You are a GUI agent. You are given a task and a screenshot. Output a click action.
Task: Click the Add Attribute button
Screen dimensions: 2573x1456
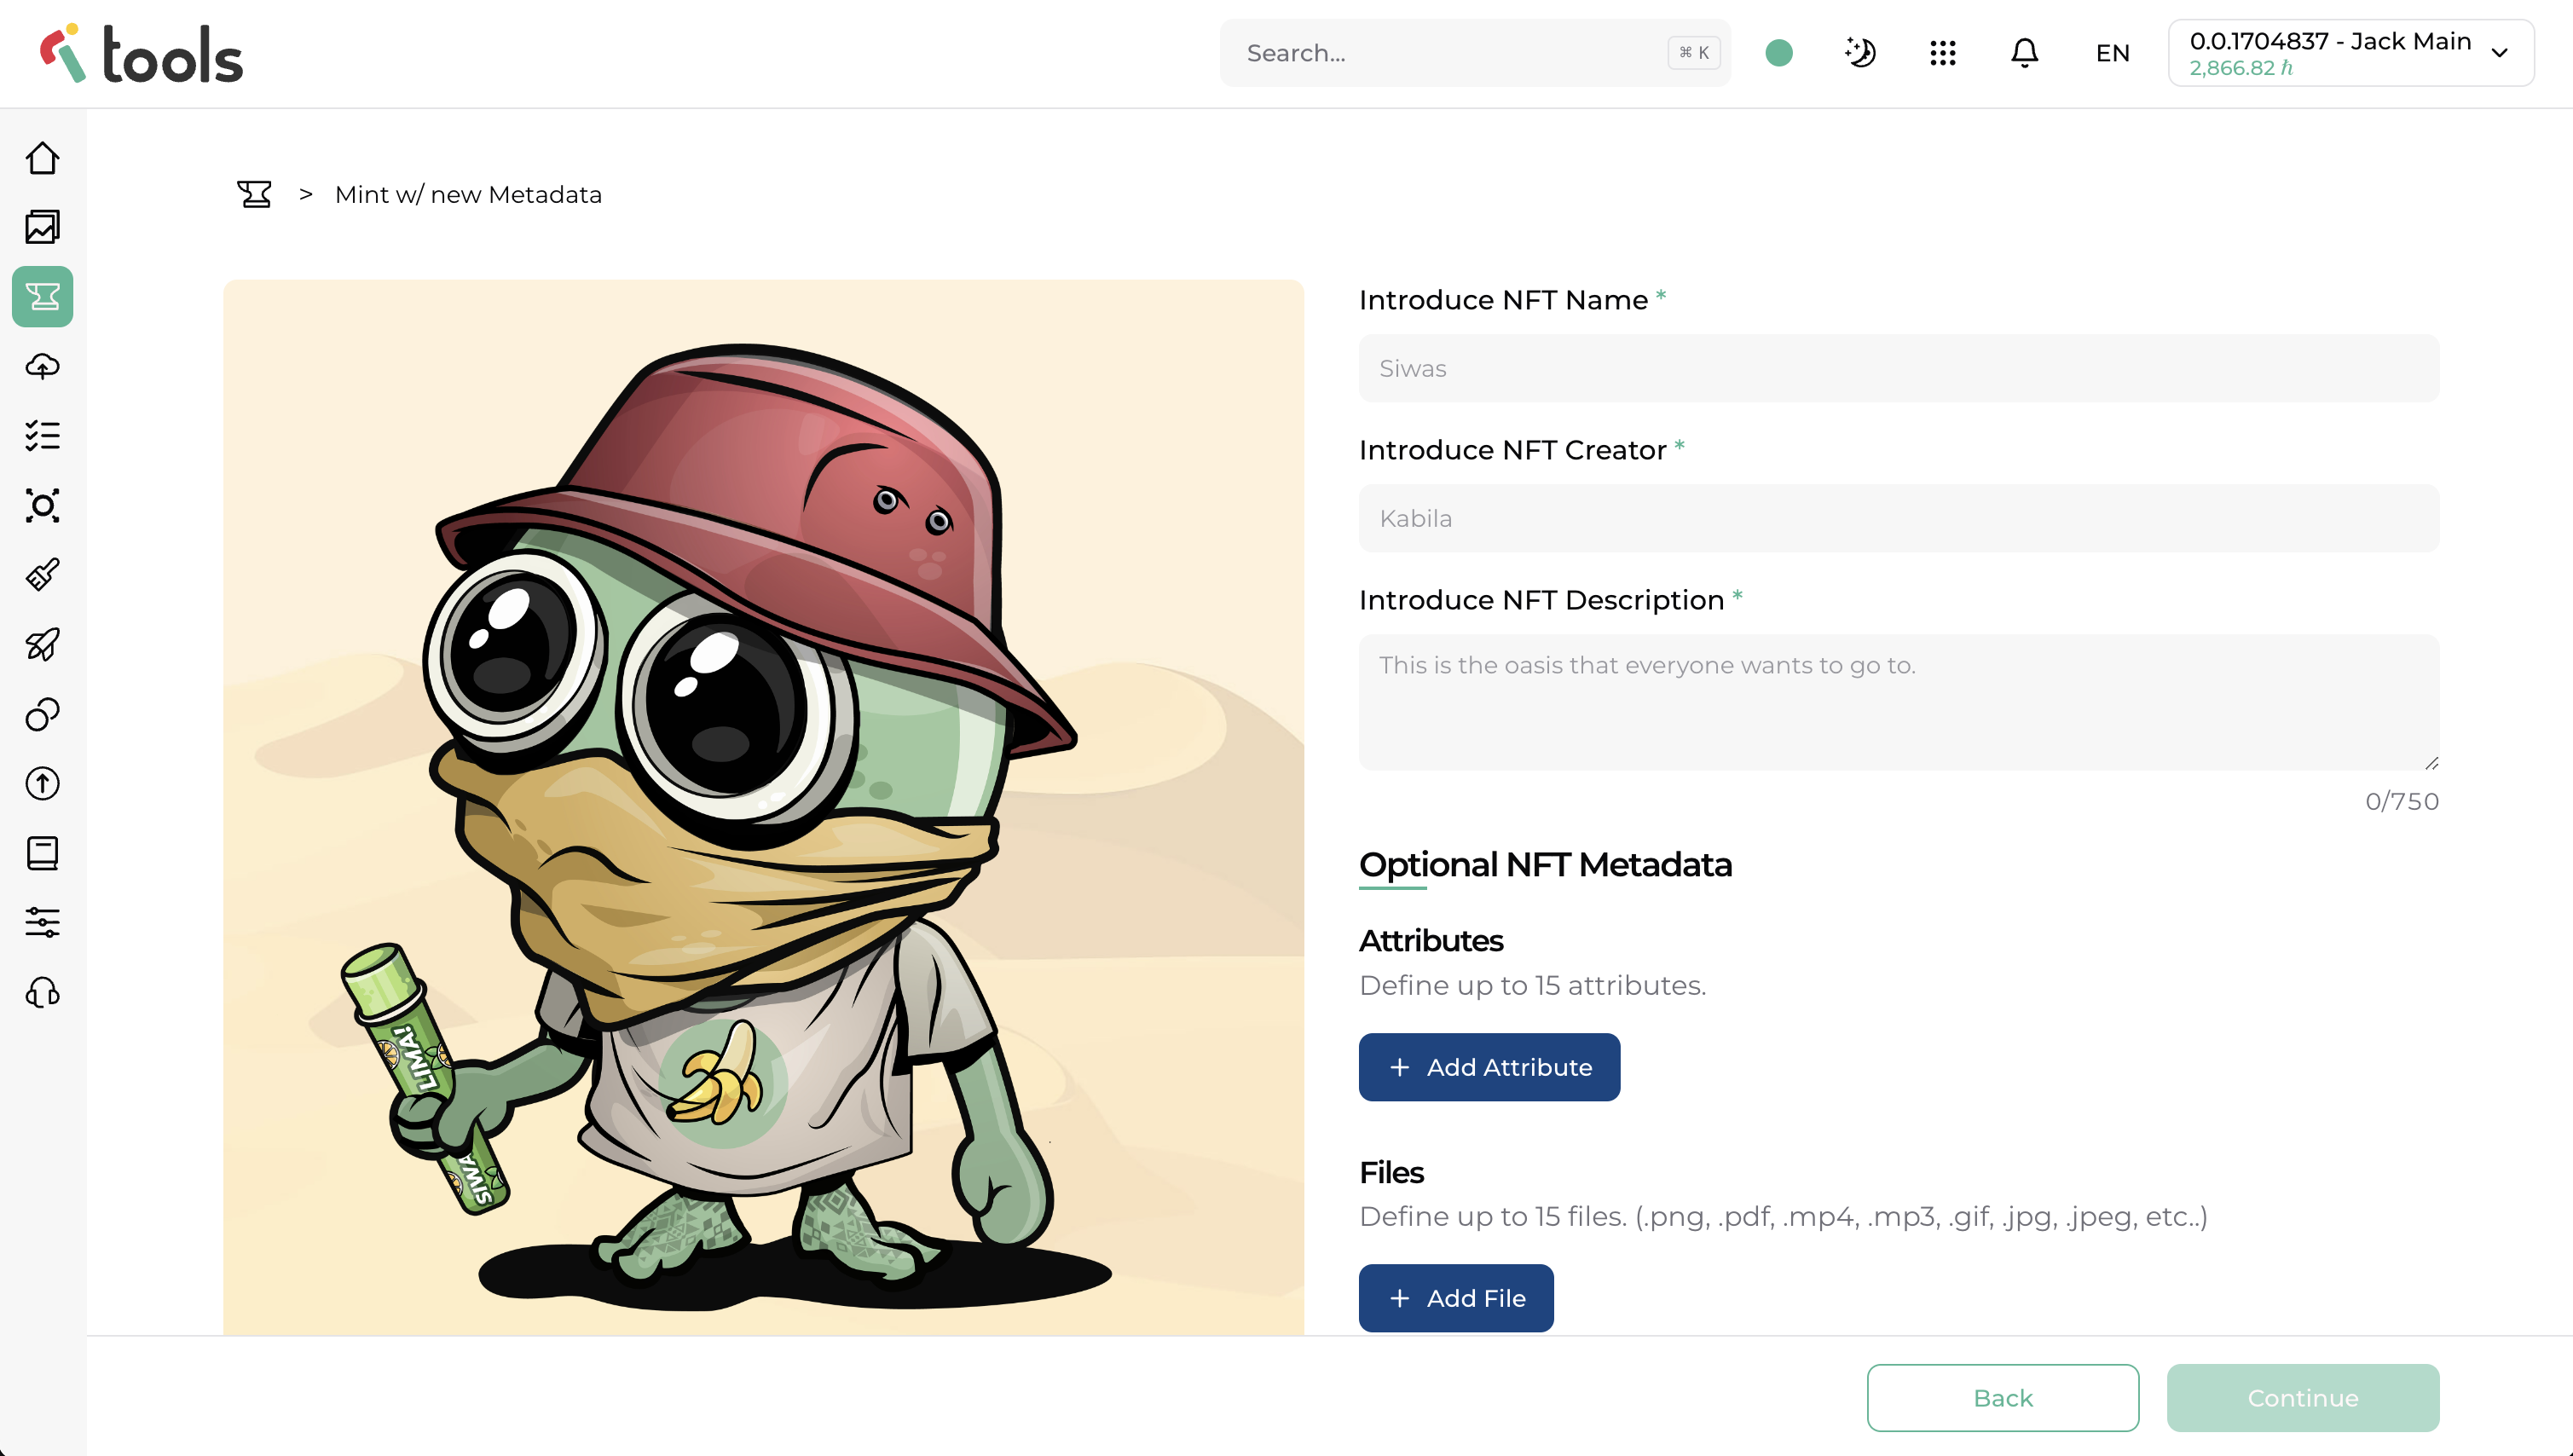1488,1067
